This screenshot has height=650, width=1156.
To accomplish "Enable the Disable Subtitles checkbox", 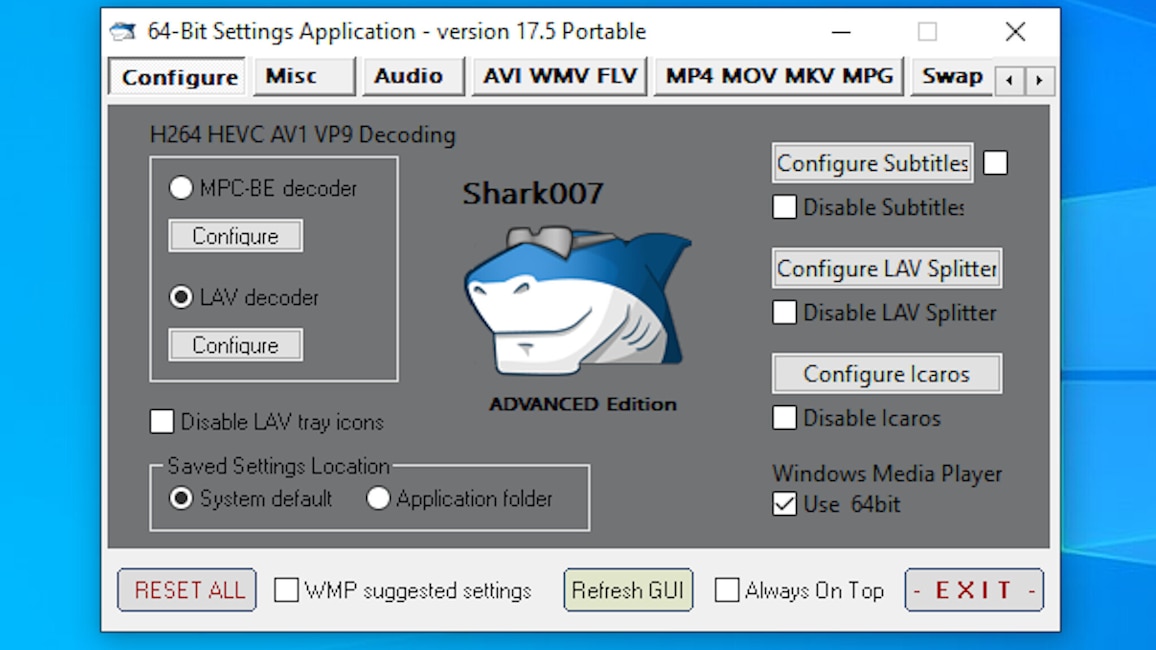I will tap(784, 207).
